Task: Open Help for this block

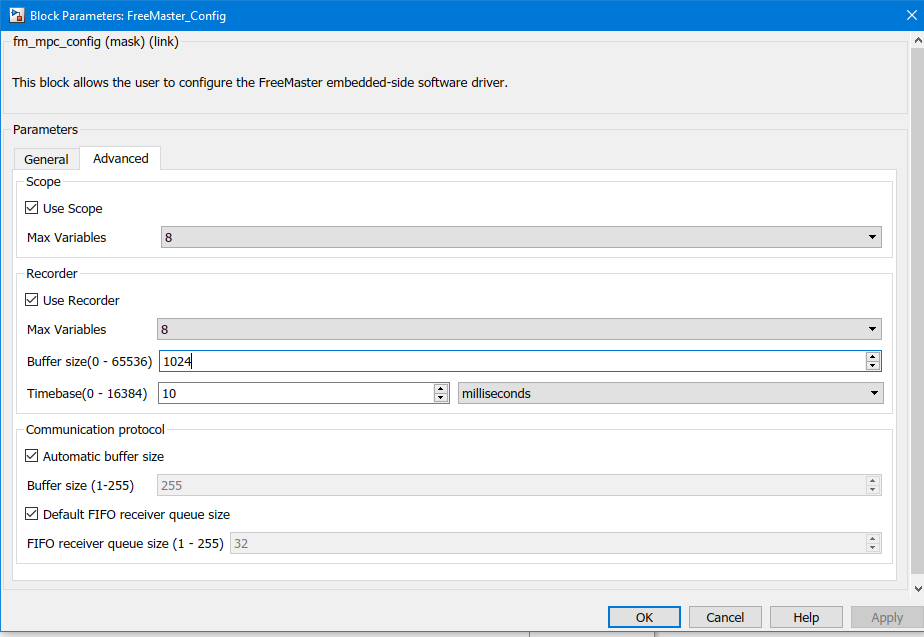Action: click(x=806, y=617)
